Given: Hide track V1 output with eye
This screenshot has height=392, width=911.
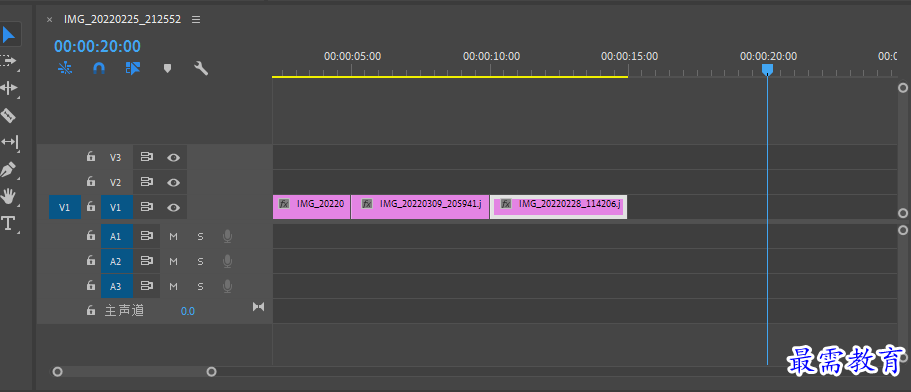Looking at the screenshot, I should (x=173, y=207).
